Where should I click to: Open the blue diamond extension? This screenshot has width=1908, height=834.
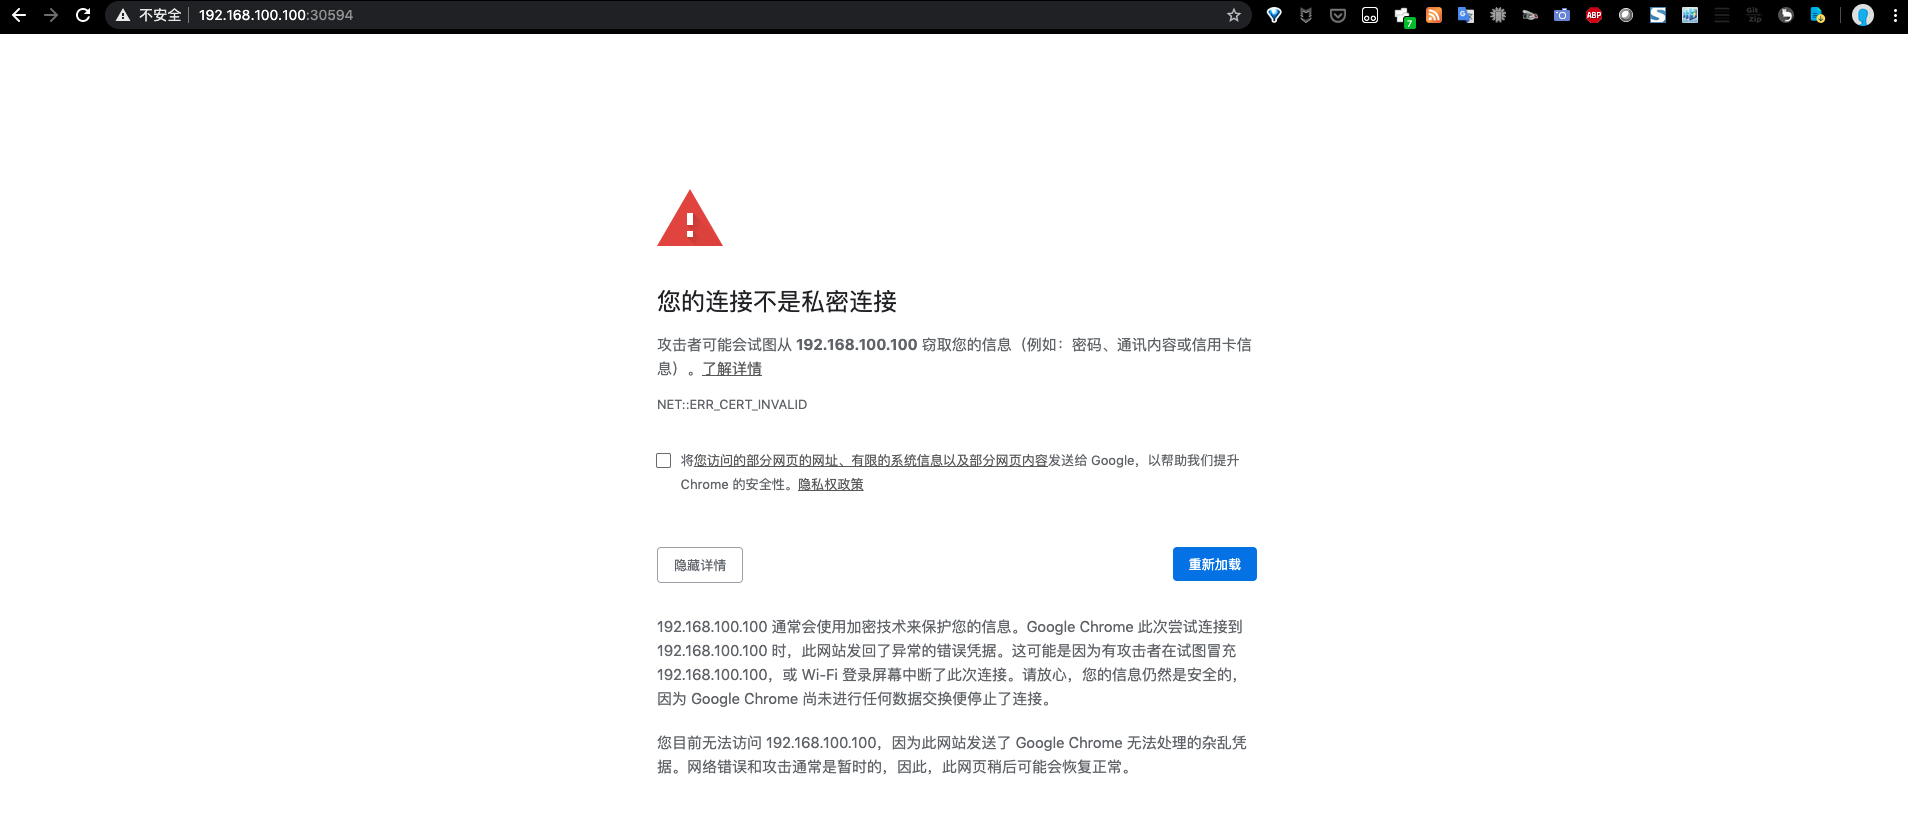pyautogui.click(x=1274, y=15)
